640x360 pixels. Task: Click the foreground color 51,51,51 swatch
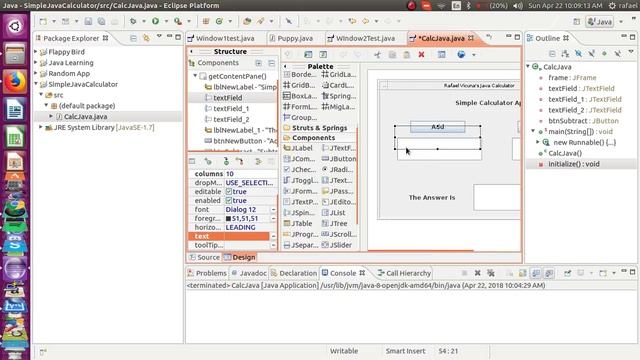[229, 218]
